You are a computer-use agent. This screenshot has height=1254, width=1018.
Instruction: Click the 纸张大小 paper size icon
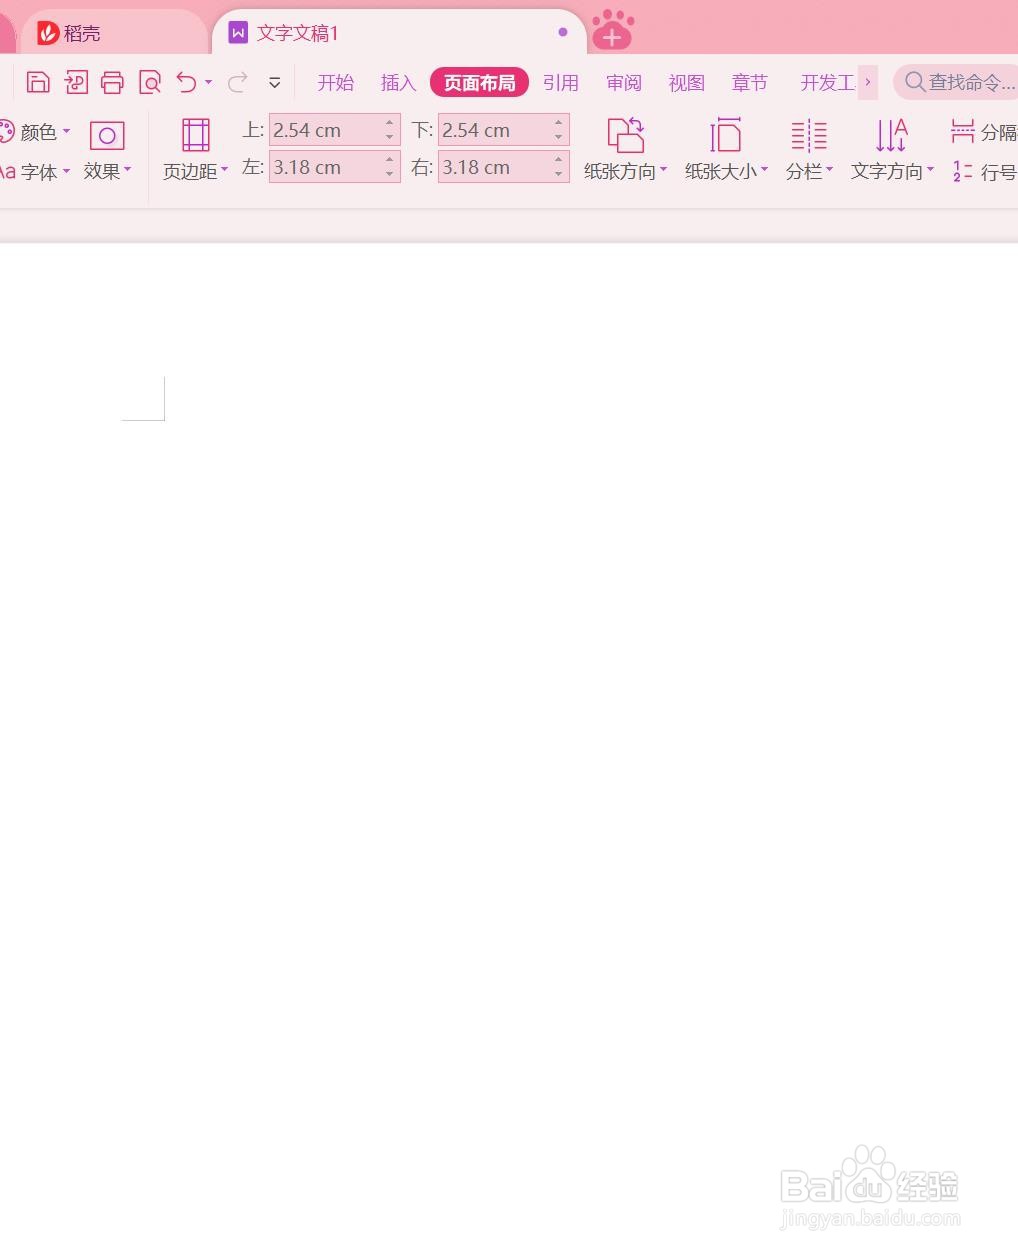pos(726,135)
